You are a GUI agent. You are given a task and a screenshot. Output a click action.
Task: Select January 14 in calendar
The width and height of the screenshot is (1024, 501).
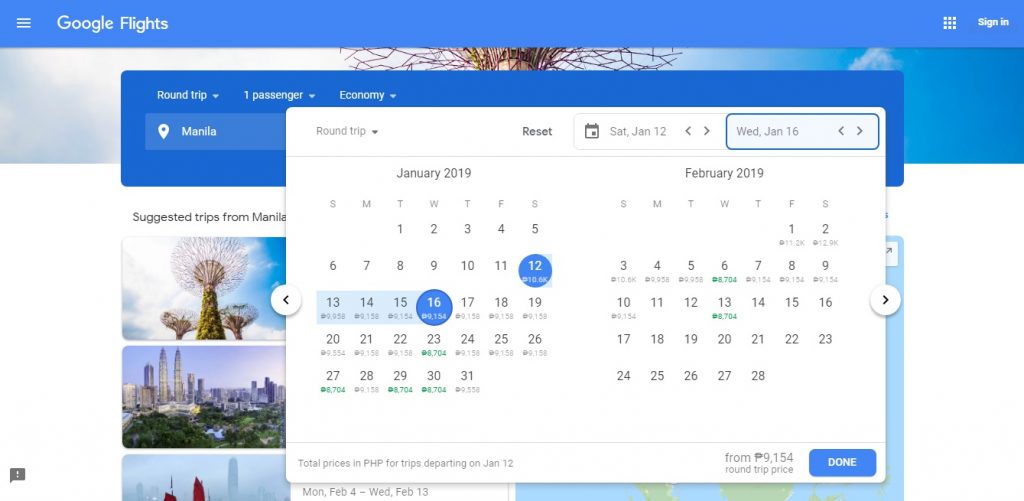[x=366, y=307]
